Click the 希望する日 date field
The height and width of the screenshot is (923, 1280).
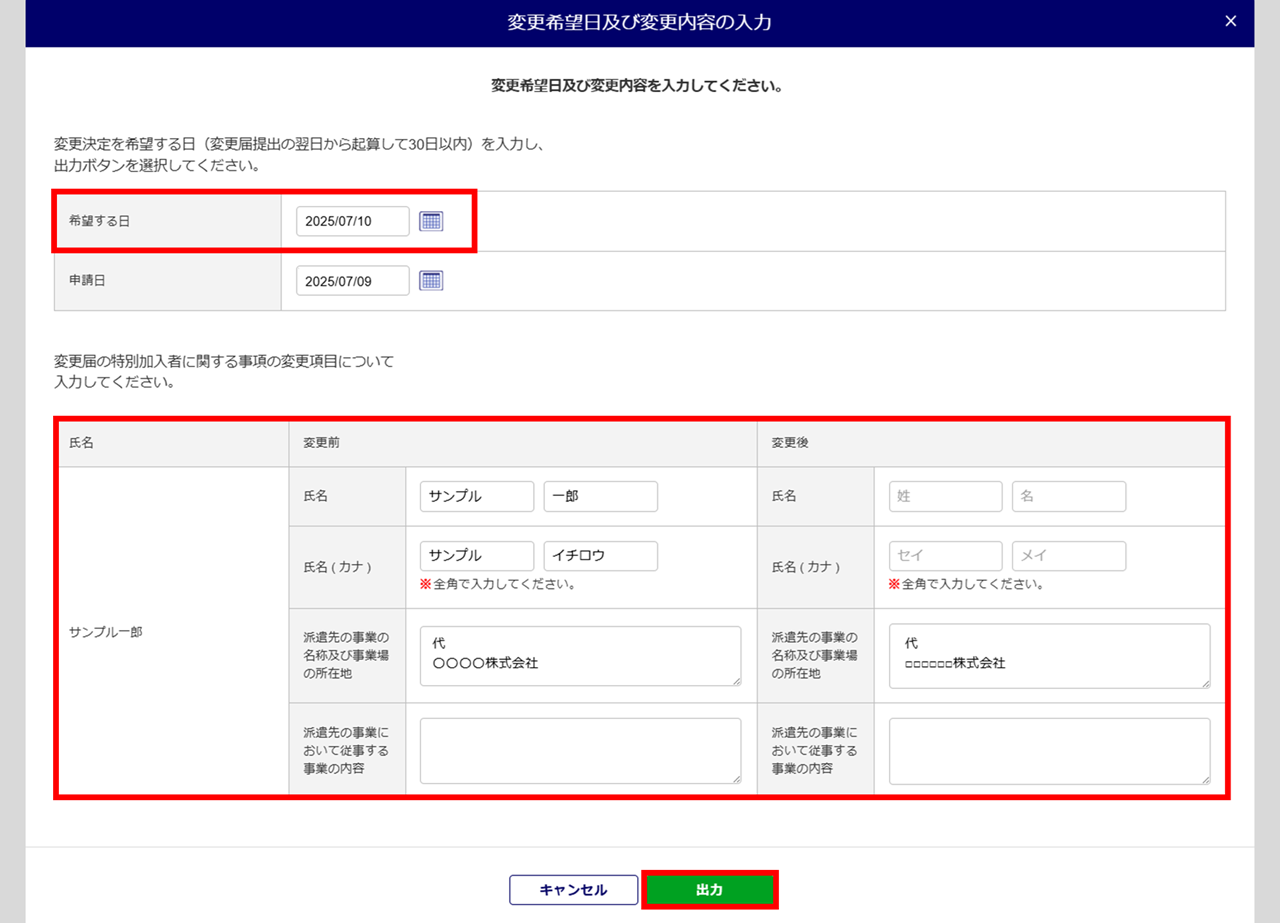pyautogui.click(x=352, y=221)
